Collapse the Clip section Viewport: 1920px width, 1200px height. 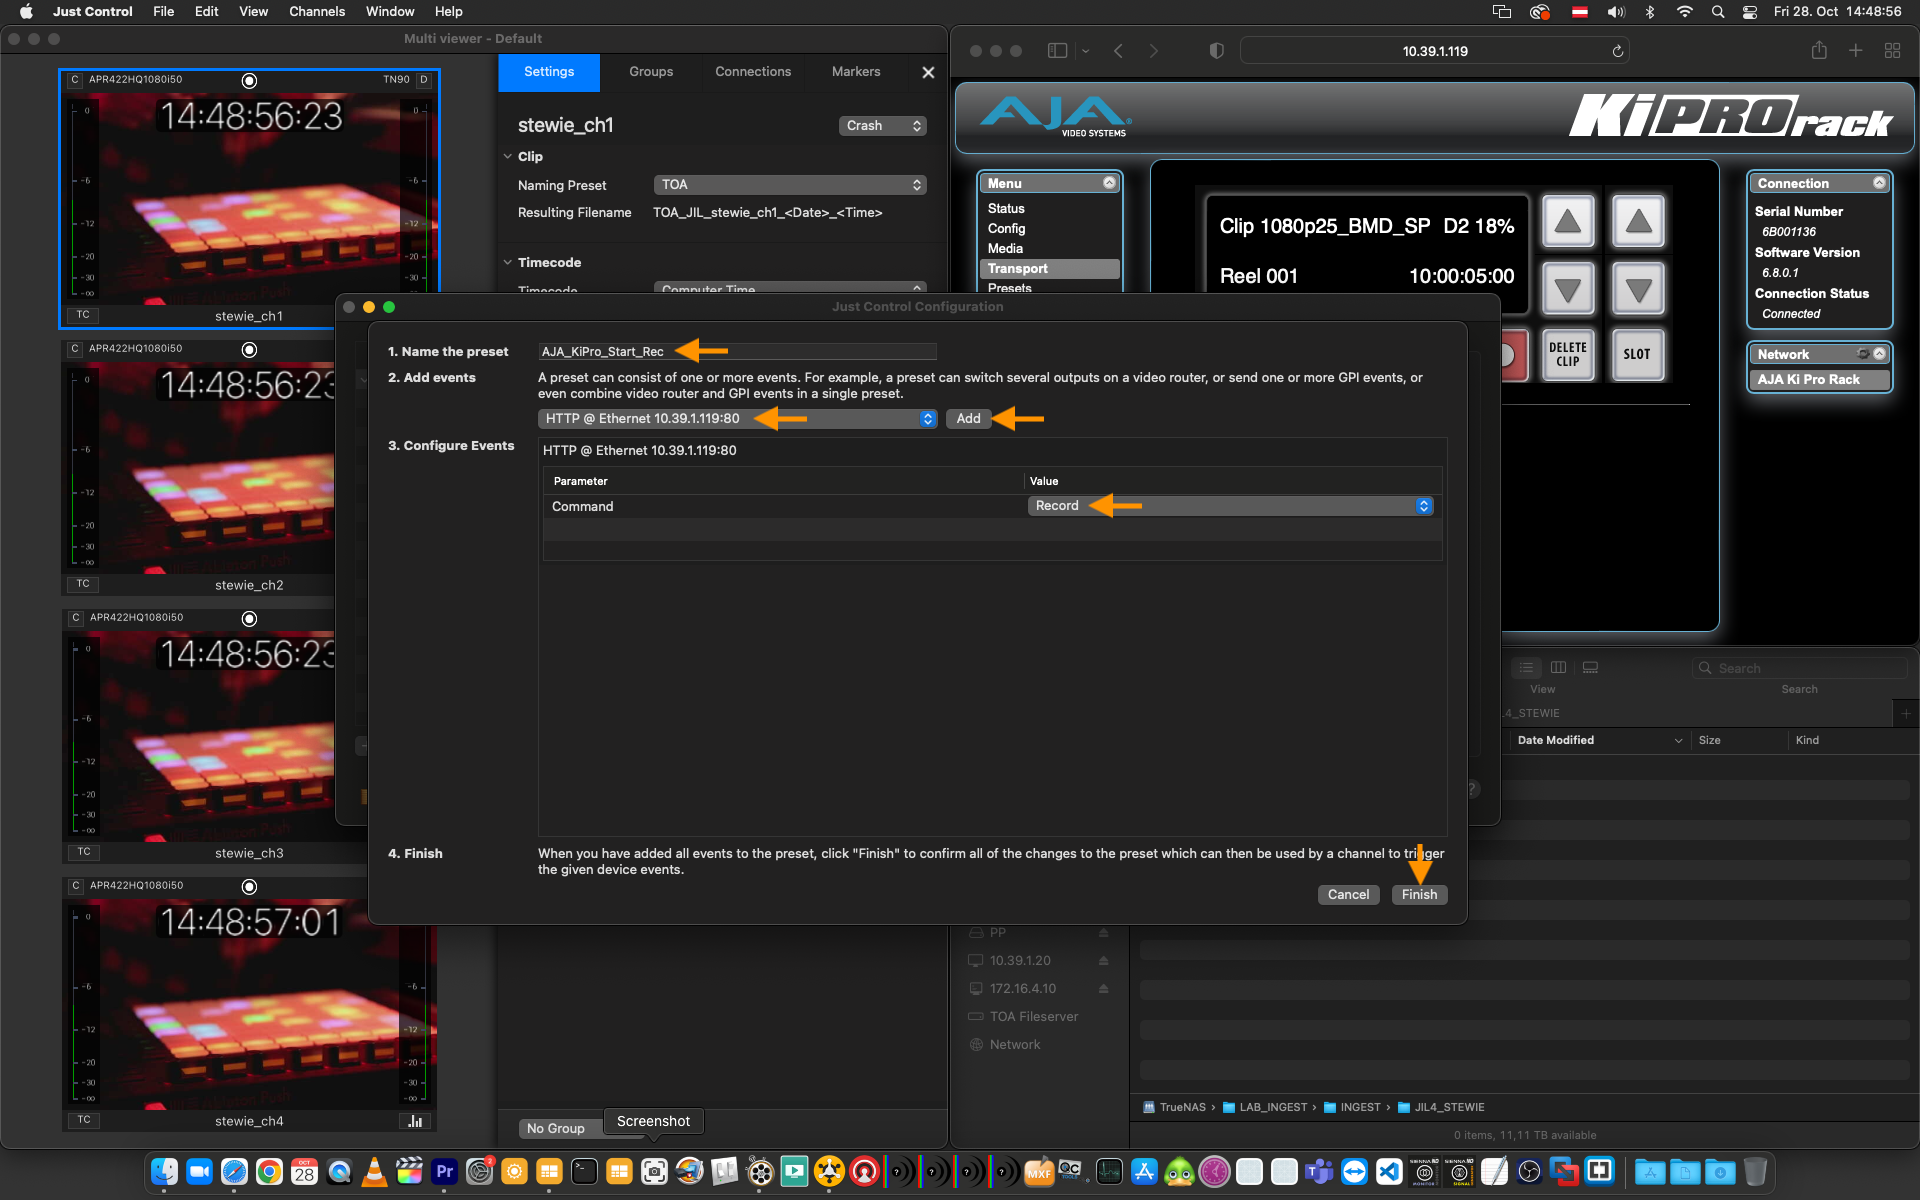[507, 157]
